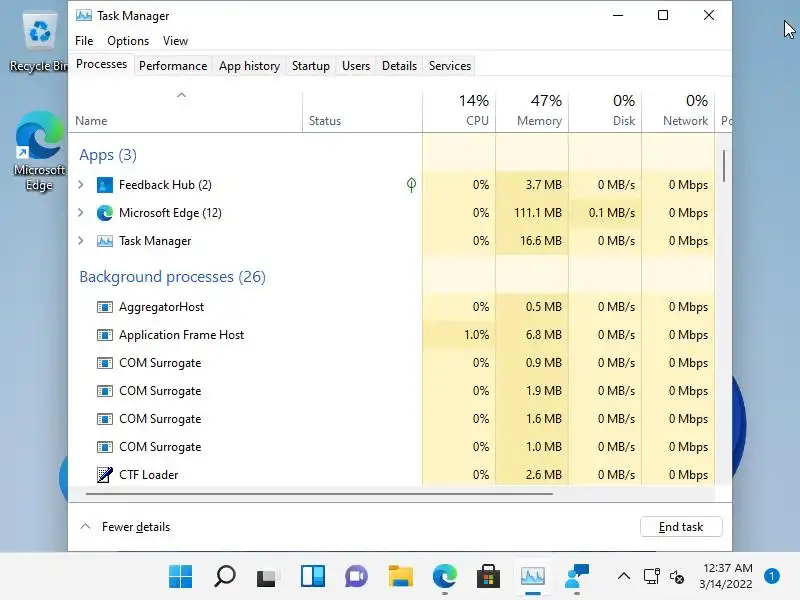
Task: Expand the Feedback Hub (2) process group
Action: coord(81,185)
